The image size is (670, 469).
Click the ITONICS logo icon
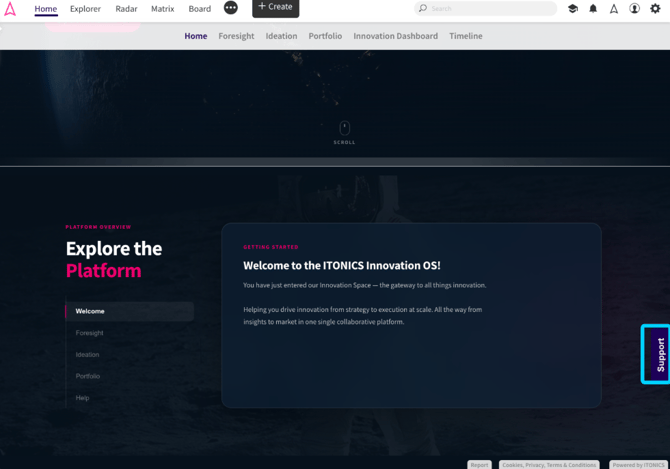(x=10, y=9)
